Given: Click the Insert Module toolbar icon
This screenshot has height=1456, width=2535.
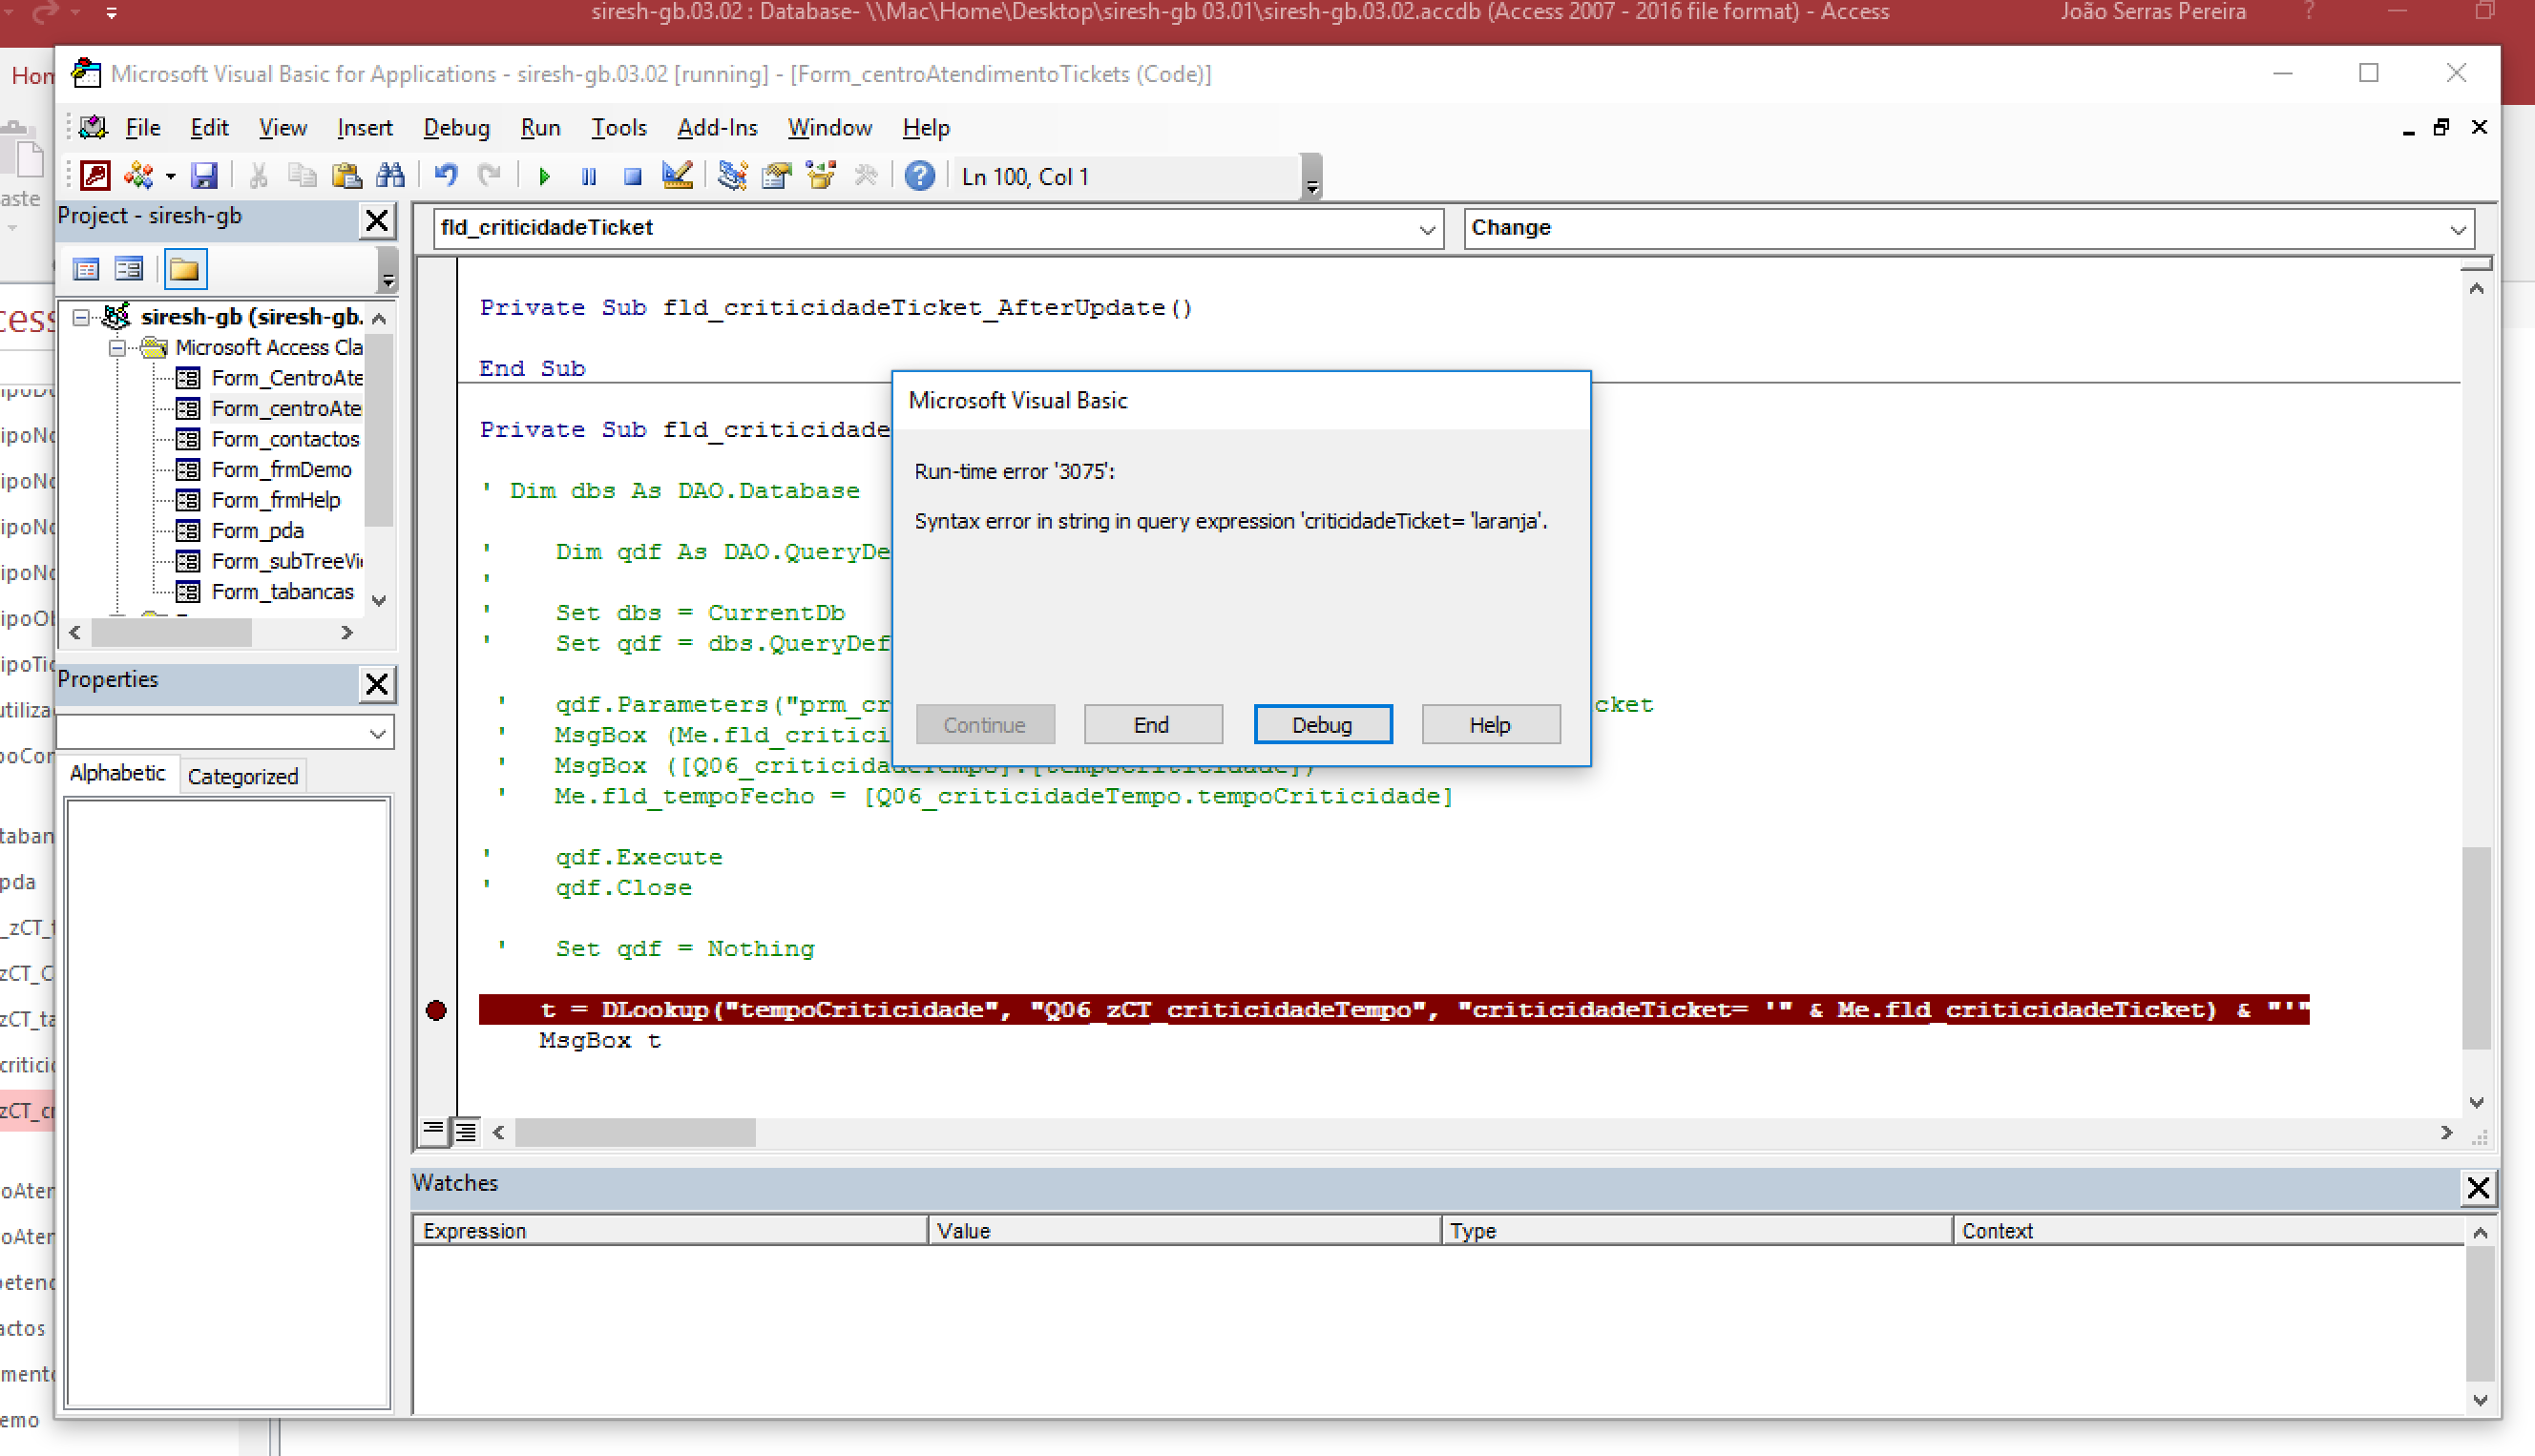Looking at the screenshot, I should click(138, 176).
